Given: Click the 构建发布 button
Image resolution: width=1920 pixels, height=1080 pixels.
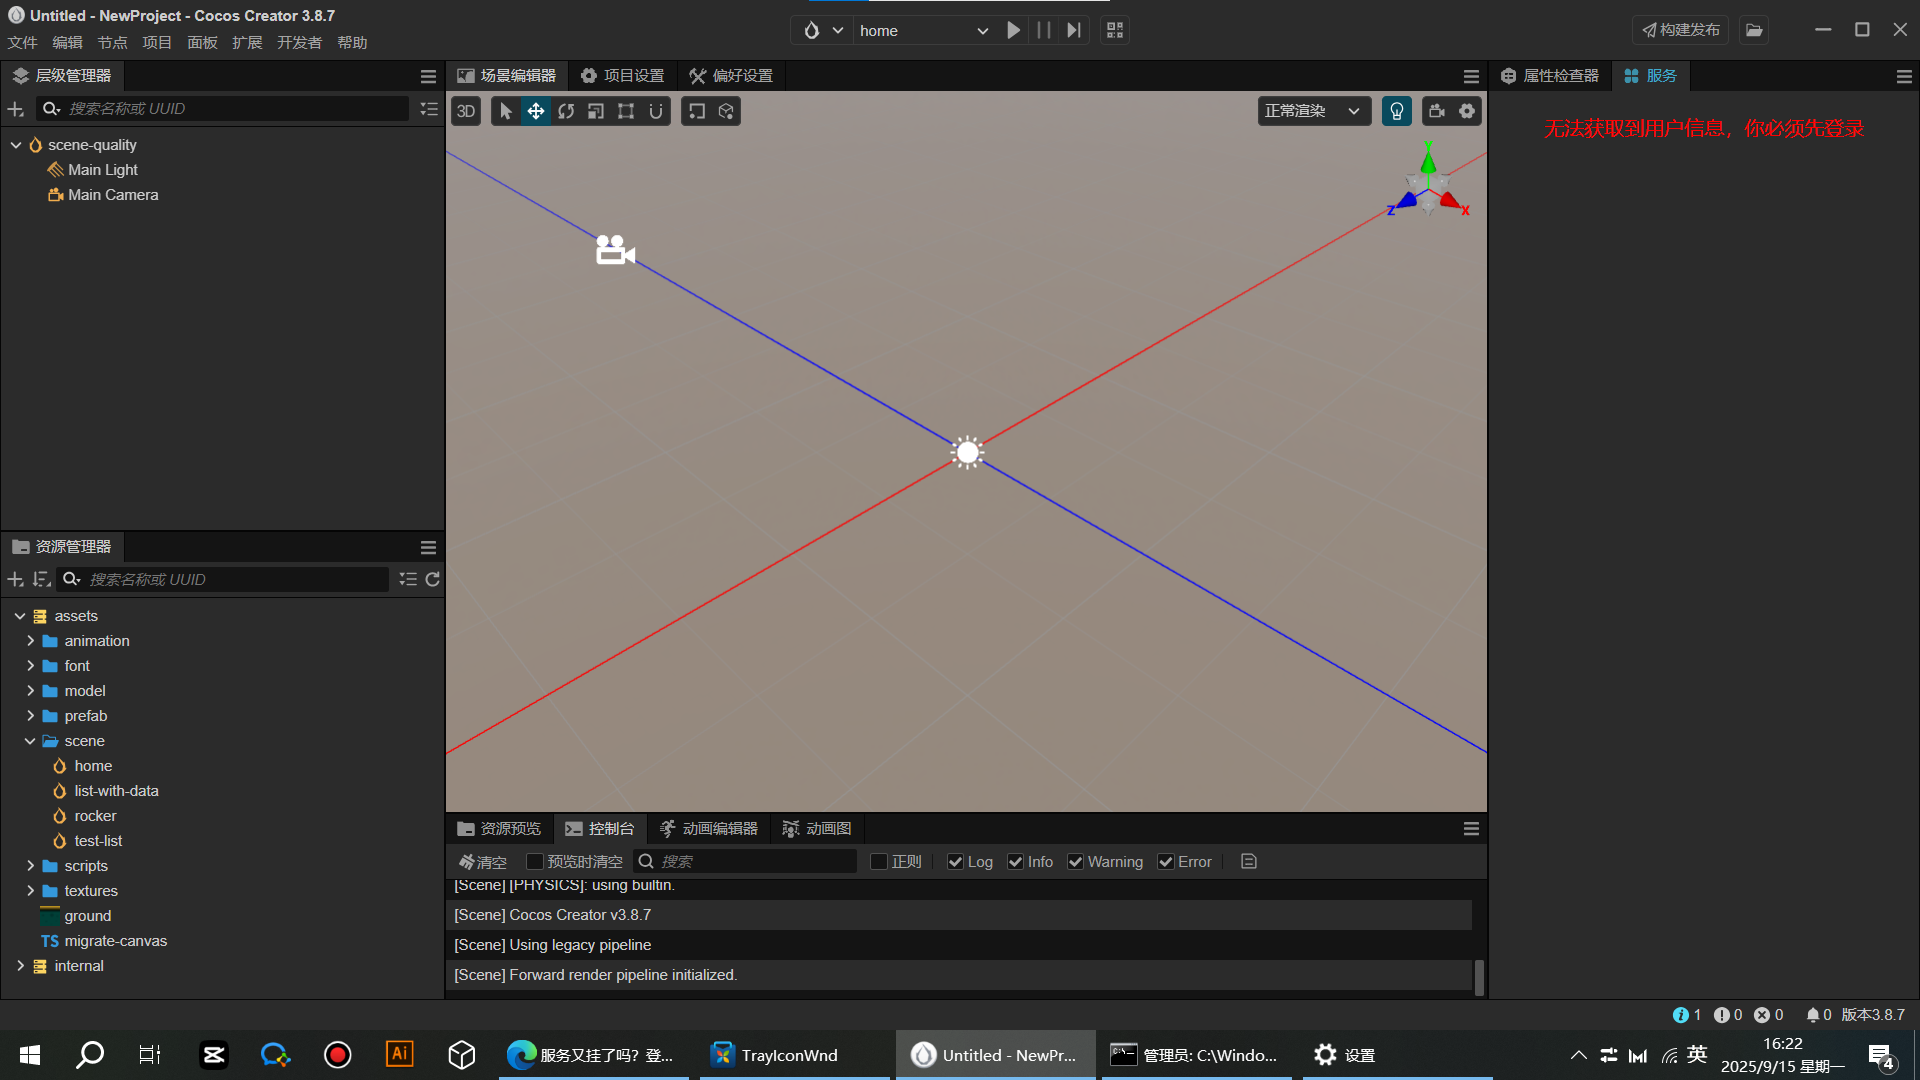Looking at the screenshot, I should coord(1681,30).
